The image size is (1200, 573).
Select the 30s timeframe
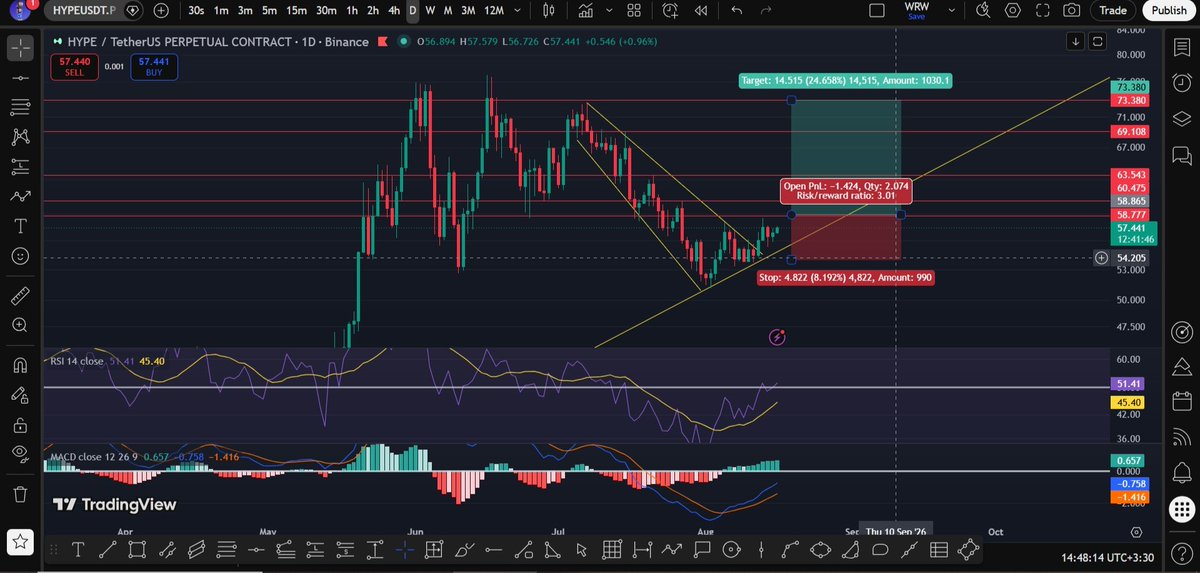194,10
